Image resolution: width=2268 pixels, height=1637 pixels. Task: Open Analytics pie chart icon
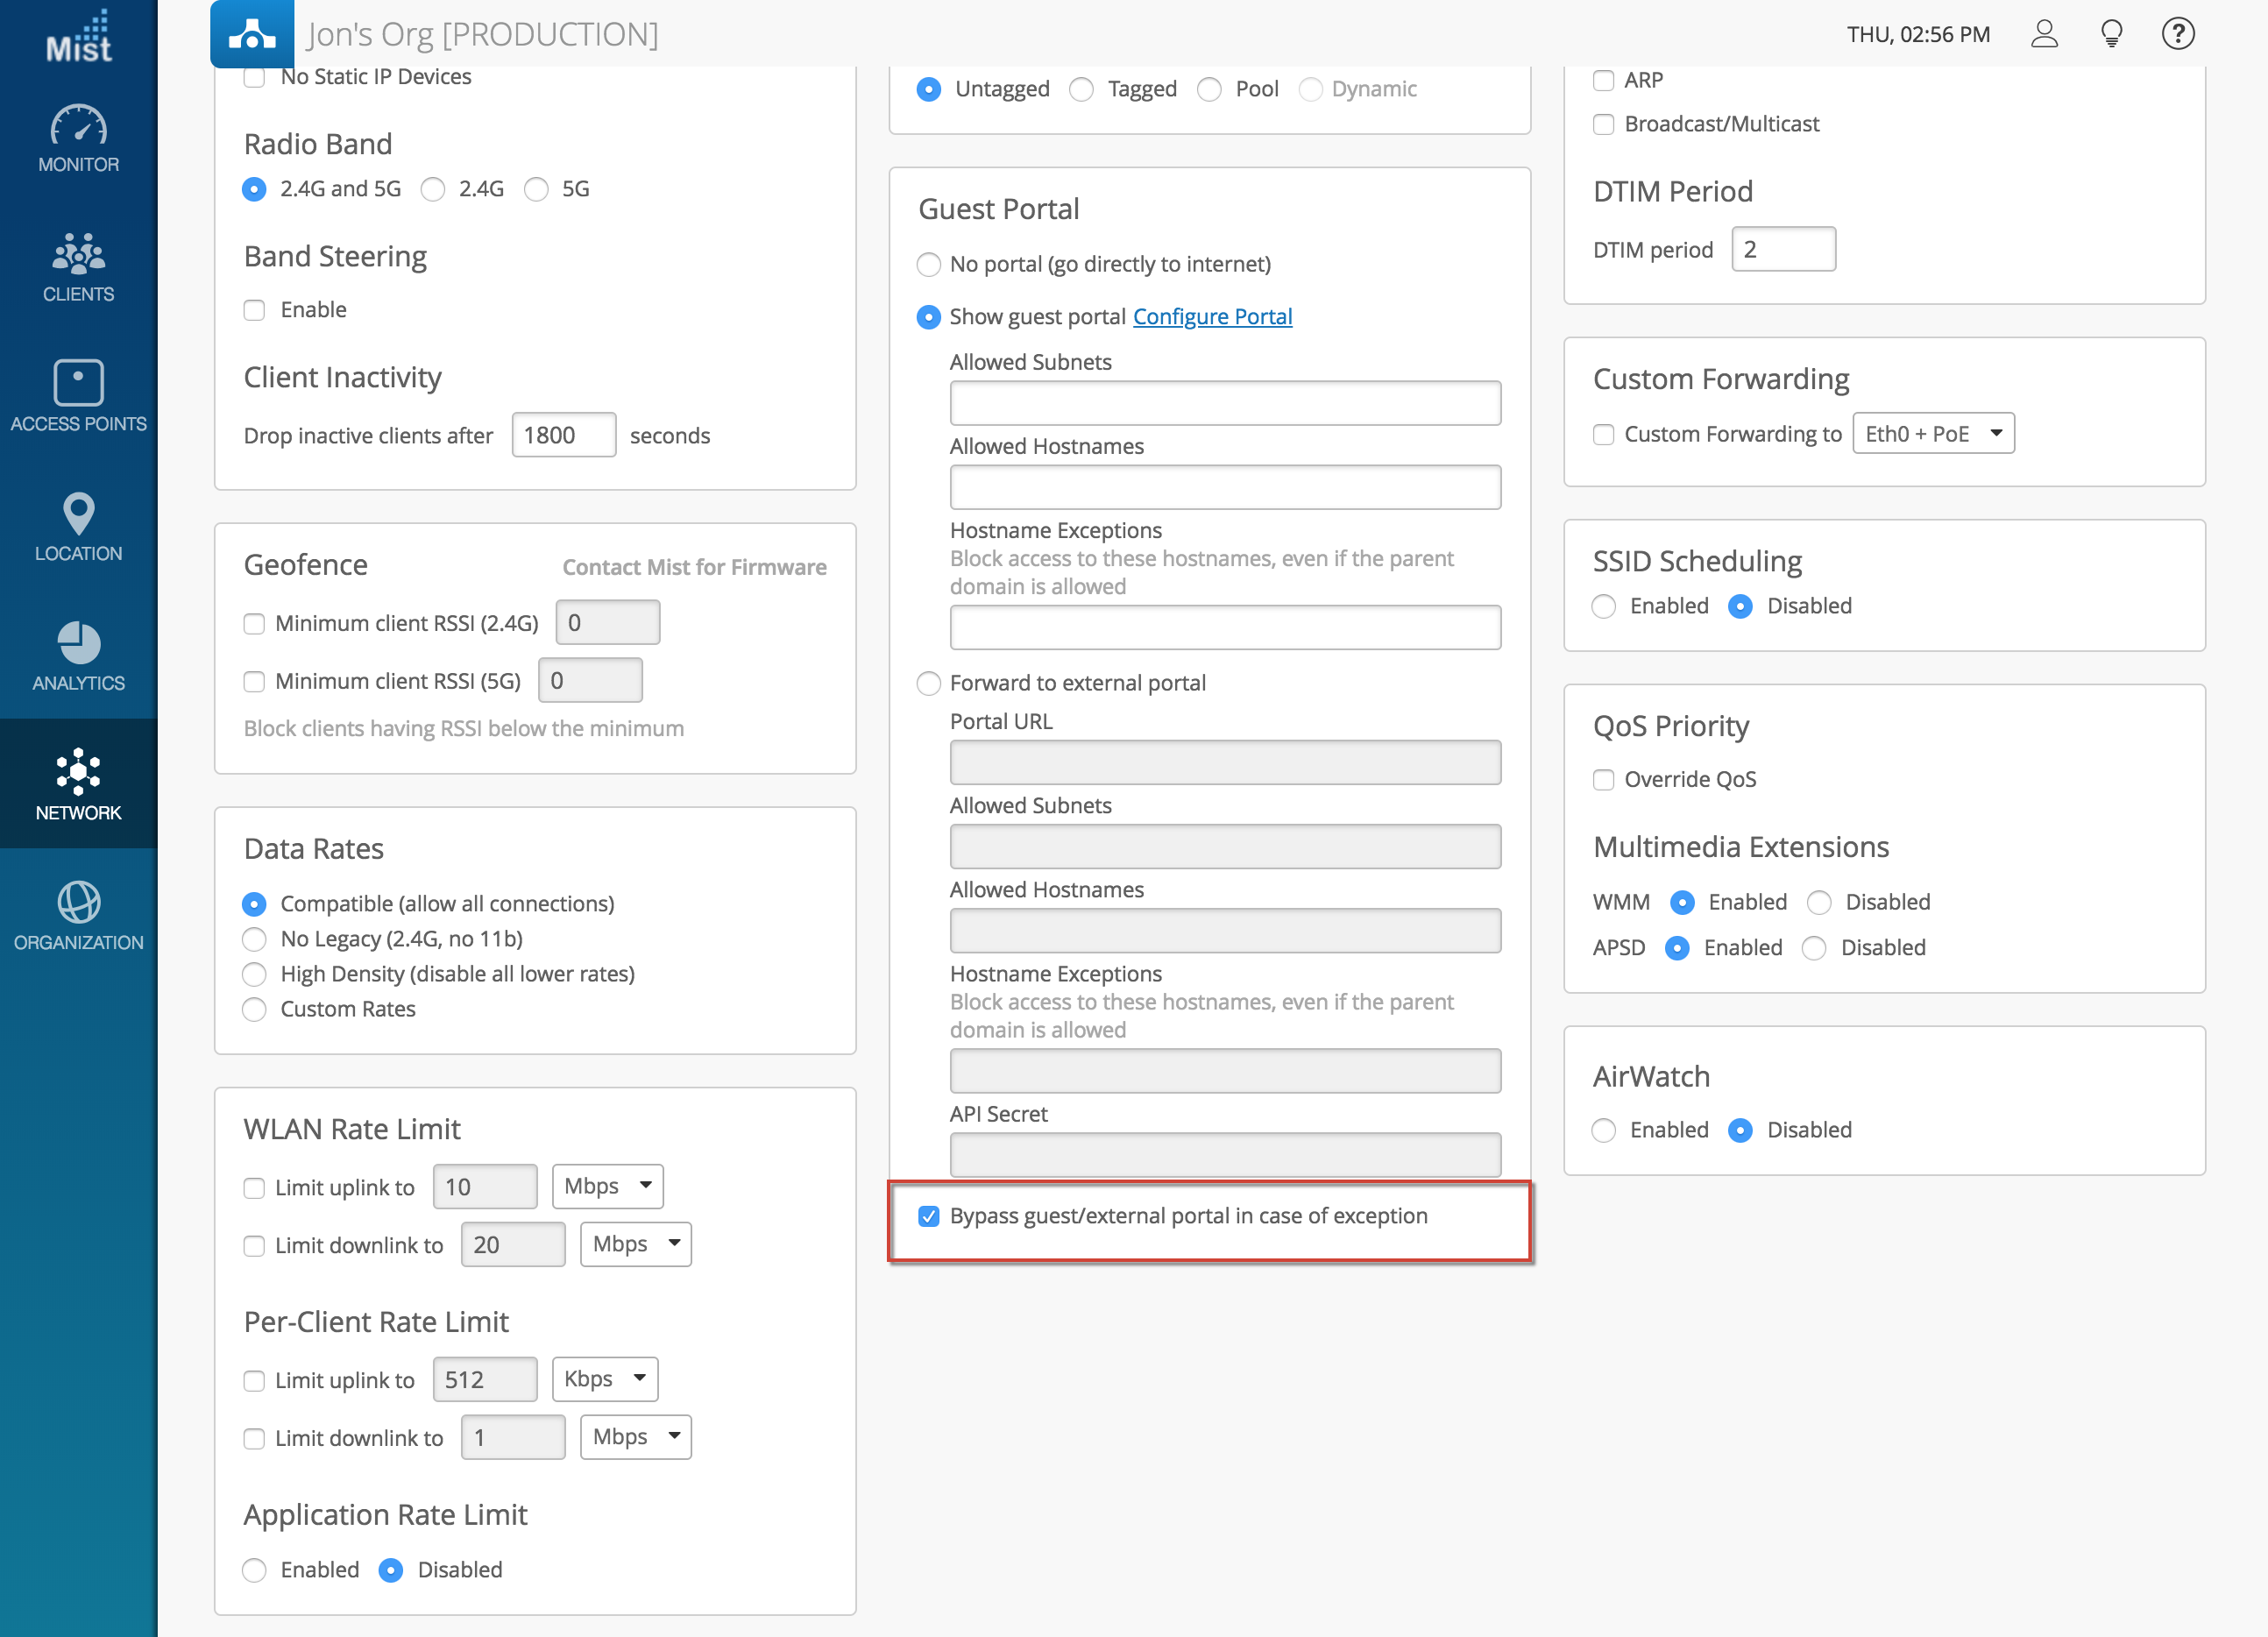[78, 643]
